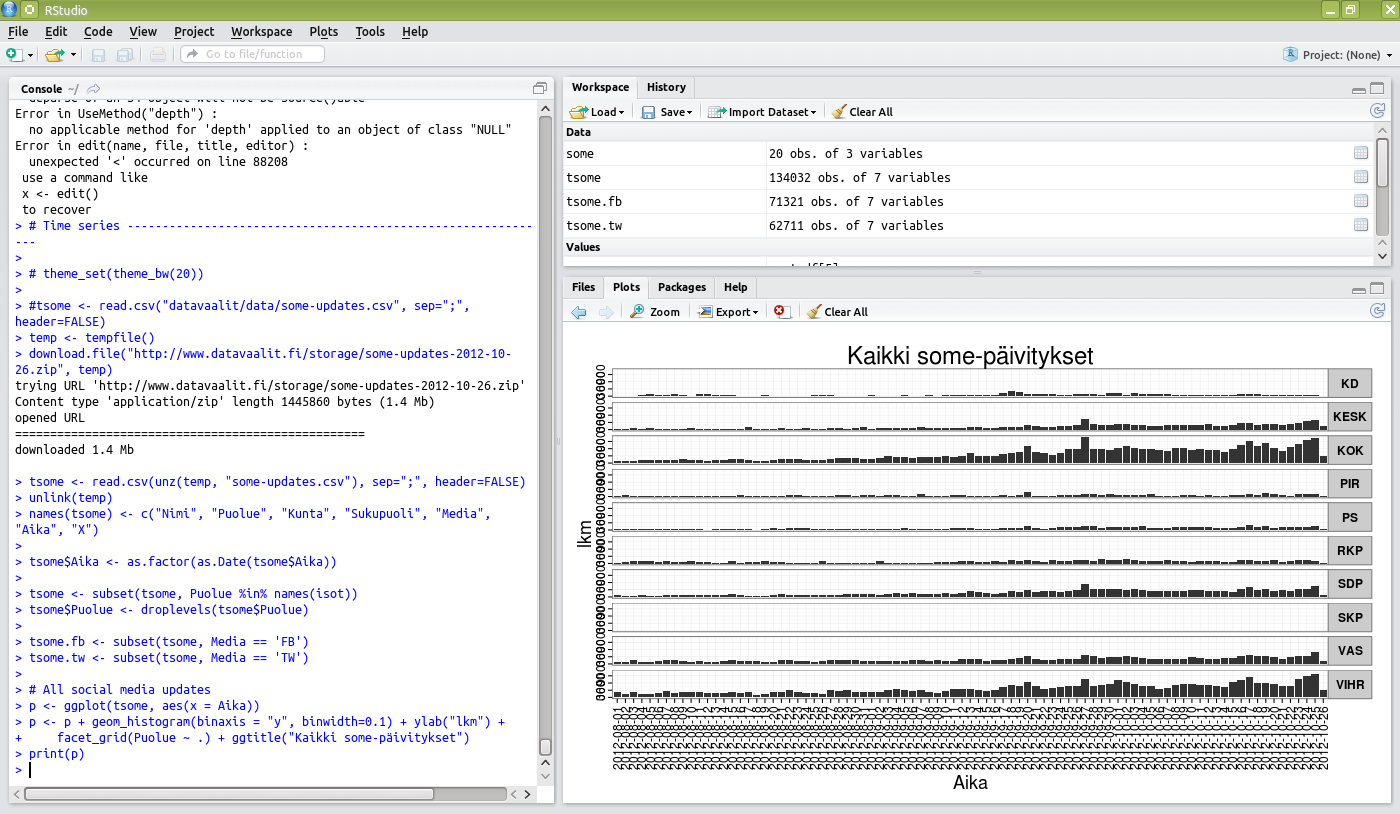View the 'tsome' data frame grid icon
The image size is (1400, 814).
tap(1361, 177)
